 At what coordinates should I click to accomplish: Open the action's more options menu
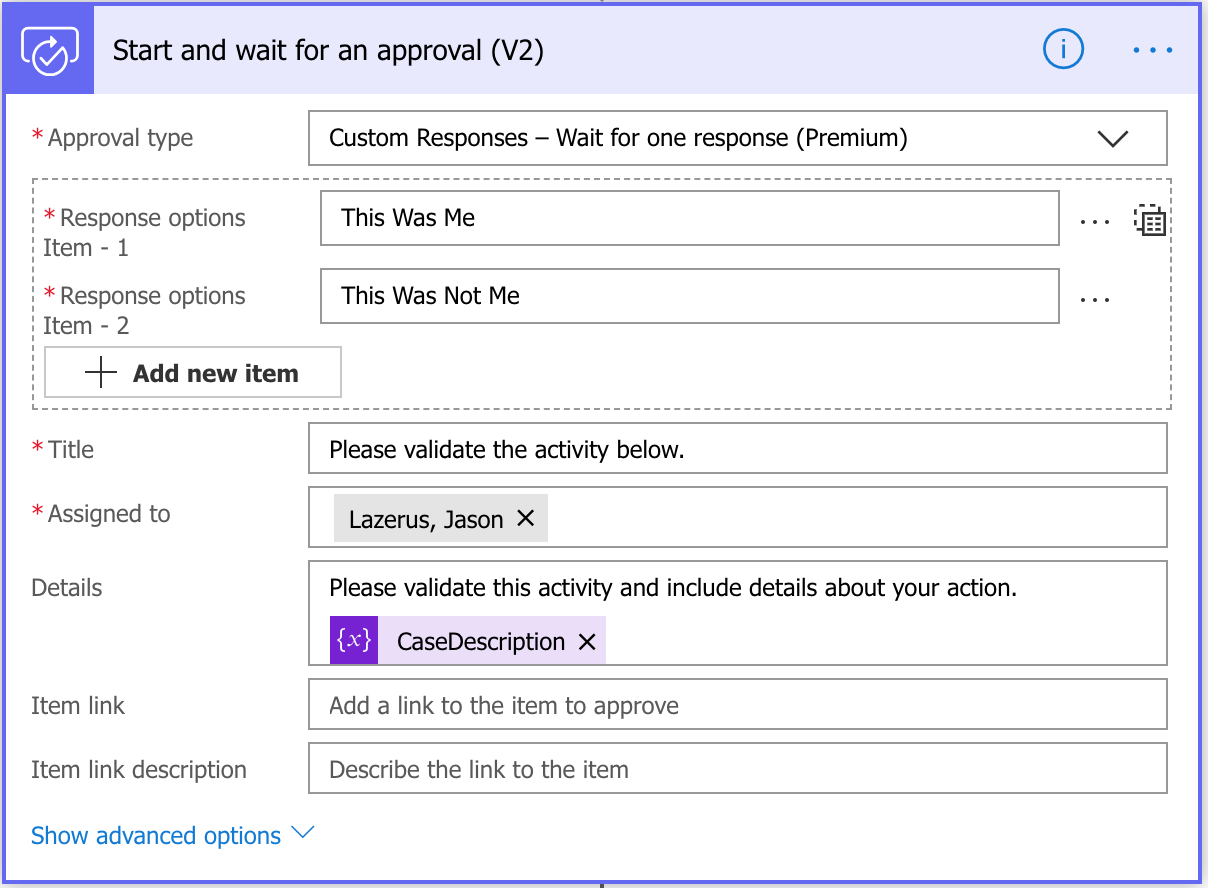(x=1153, y=48)
